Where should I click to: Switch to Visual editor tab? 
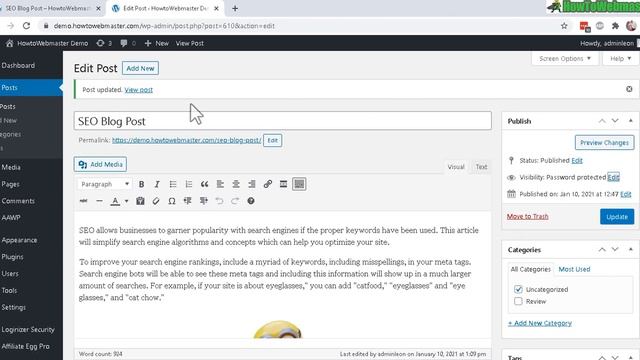tap(456, 167)
